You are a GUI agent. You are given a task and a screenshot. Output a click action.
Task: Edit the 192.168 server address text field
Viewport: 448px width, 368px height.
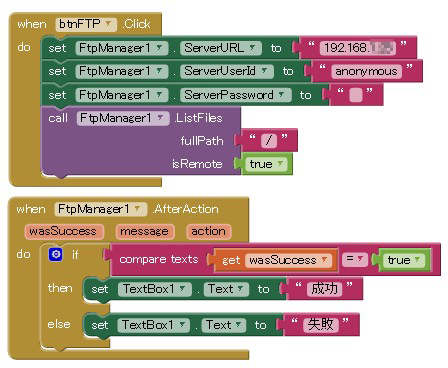[x=358, y=48]
